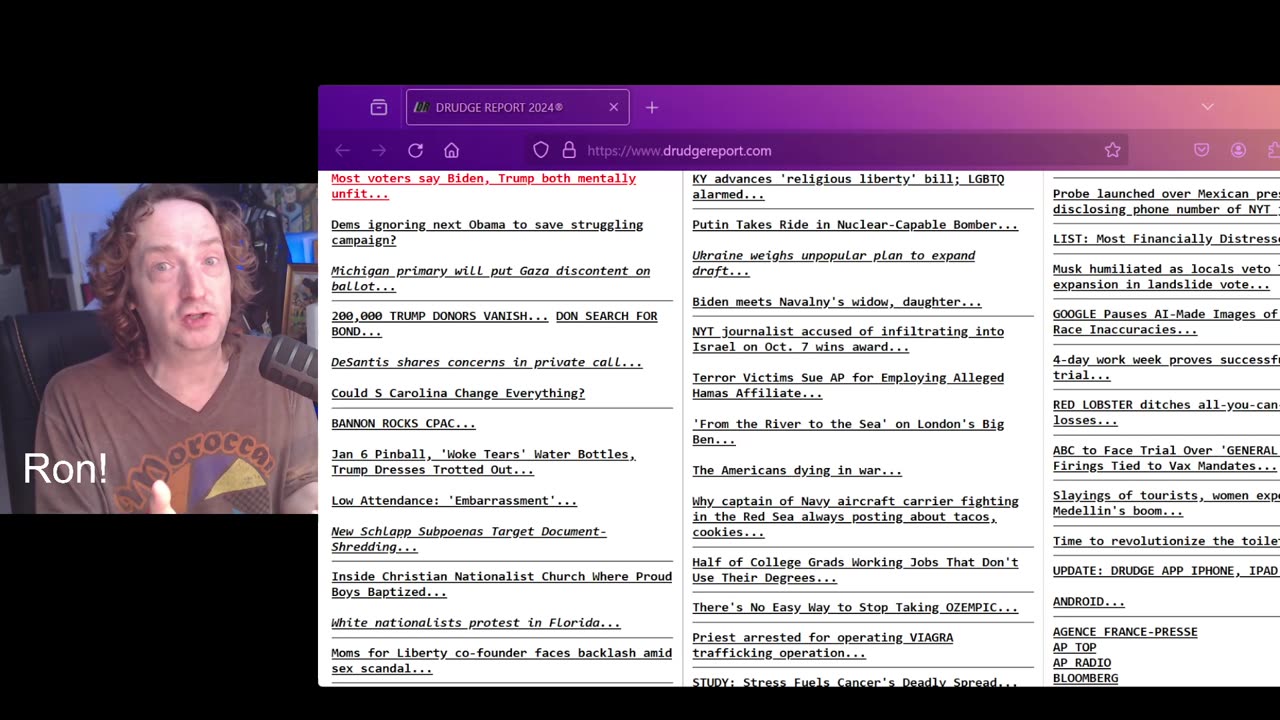
Task: Open 'No Easy Way to Stop Taking OZEMPIC' link
Action: click(x=855, y=607)
